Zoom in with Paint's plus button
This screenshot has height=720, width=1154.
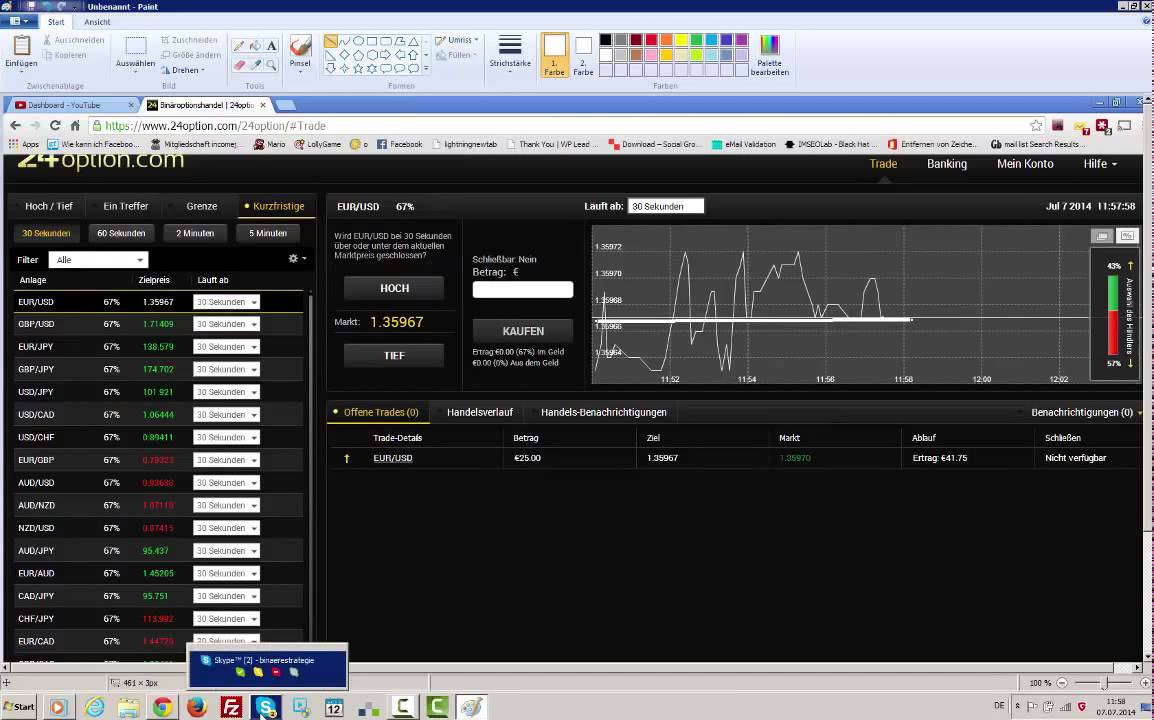pos(1144,683)
